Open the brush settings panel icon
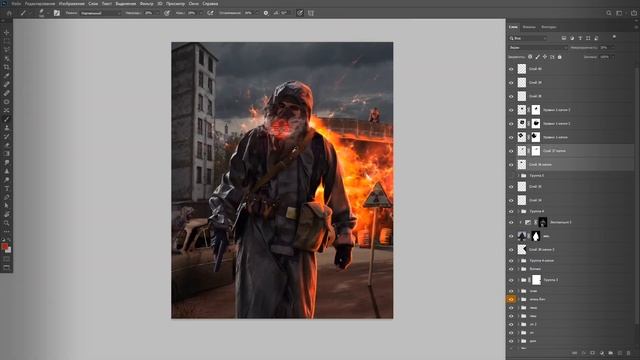Screen dimensions: 640x360 pyautogui.click(x=57, y=13)
